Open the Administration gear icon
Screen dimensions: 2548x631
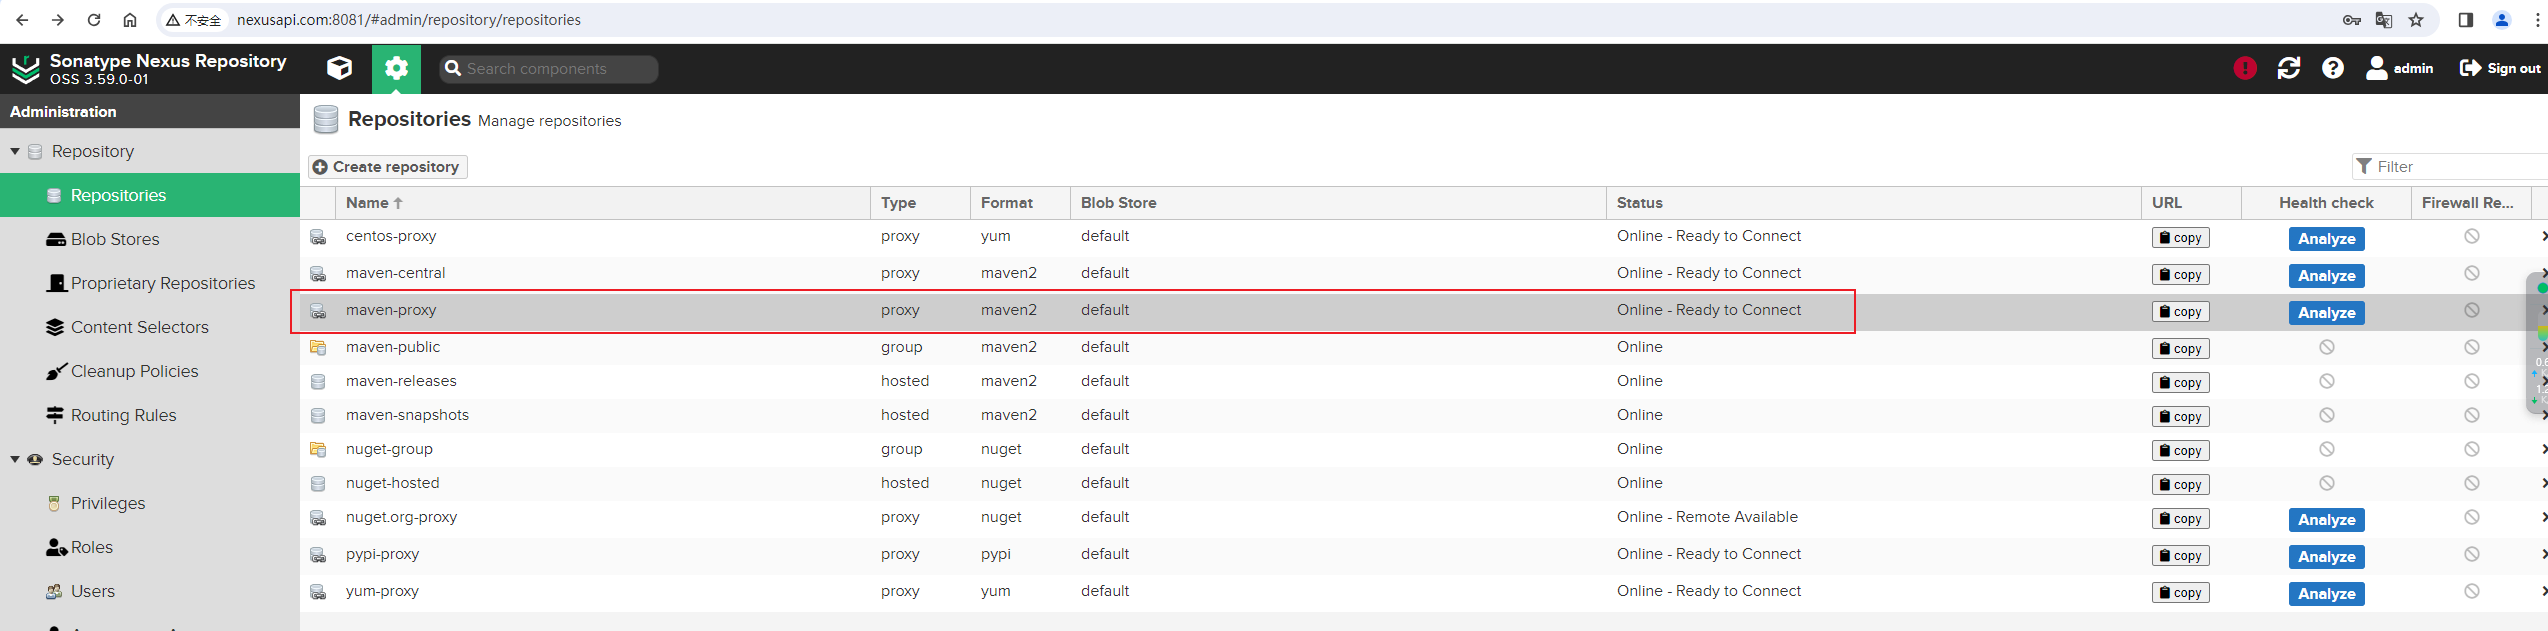(397, 68)
